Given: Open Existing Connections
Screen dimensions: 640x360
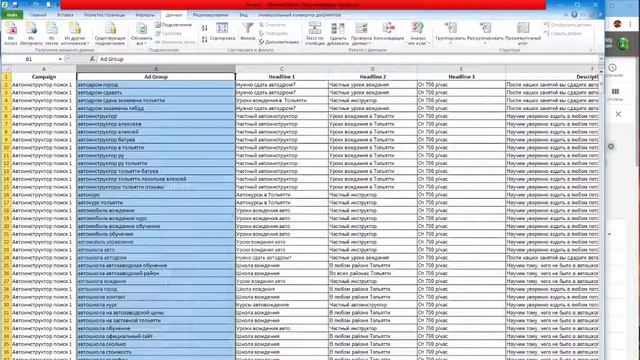Looking at the screenshot, I should coord(110,33).
